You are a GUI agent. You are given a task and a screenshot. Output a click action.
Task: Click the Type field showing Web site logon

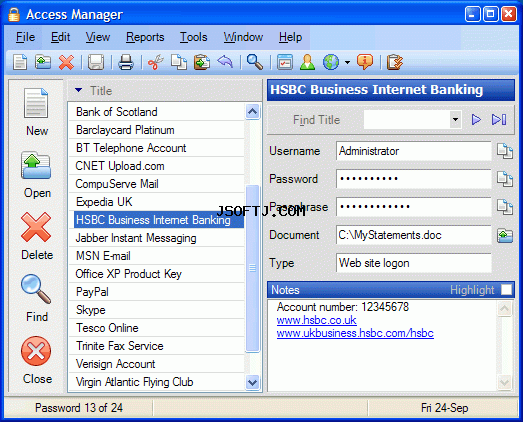(x=414, y=263)
